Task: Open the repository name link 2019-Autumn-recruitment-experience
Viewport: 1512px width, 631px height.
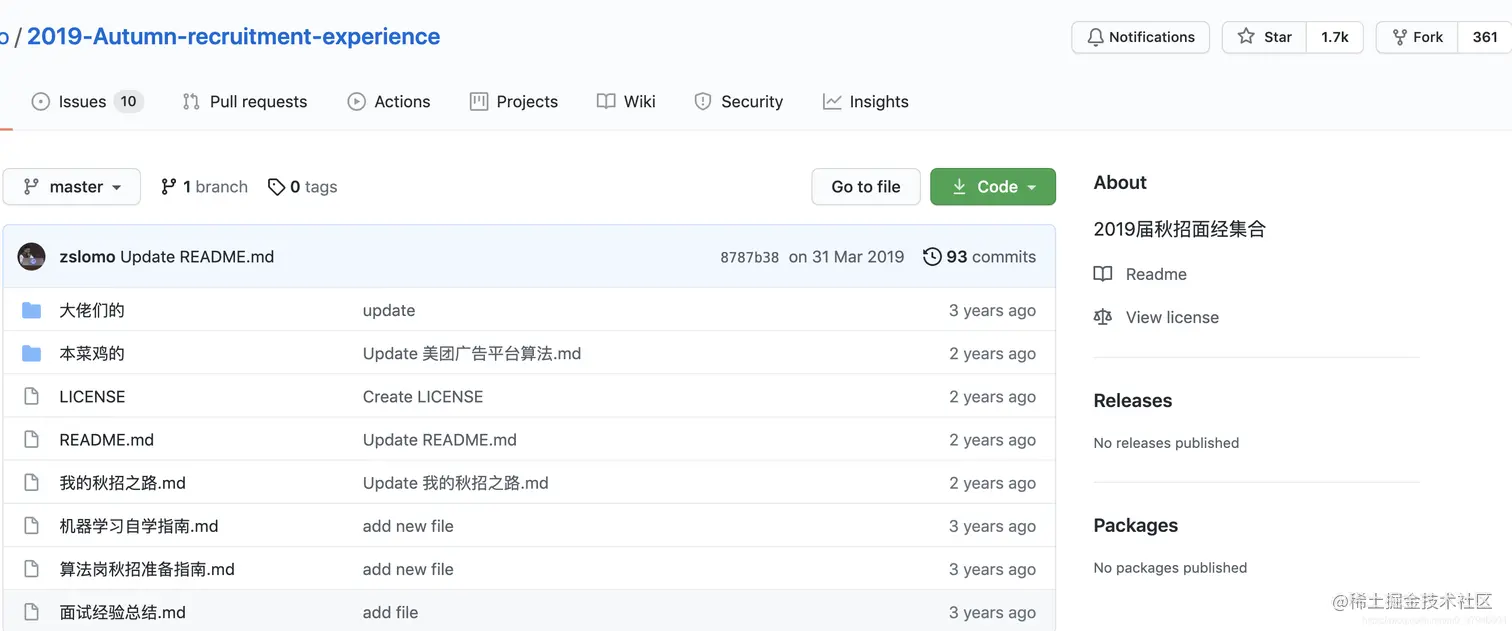Action: point(233,37)
